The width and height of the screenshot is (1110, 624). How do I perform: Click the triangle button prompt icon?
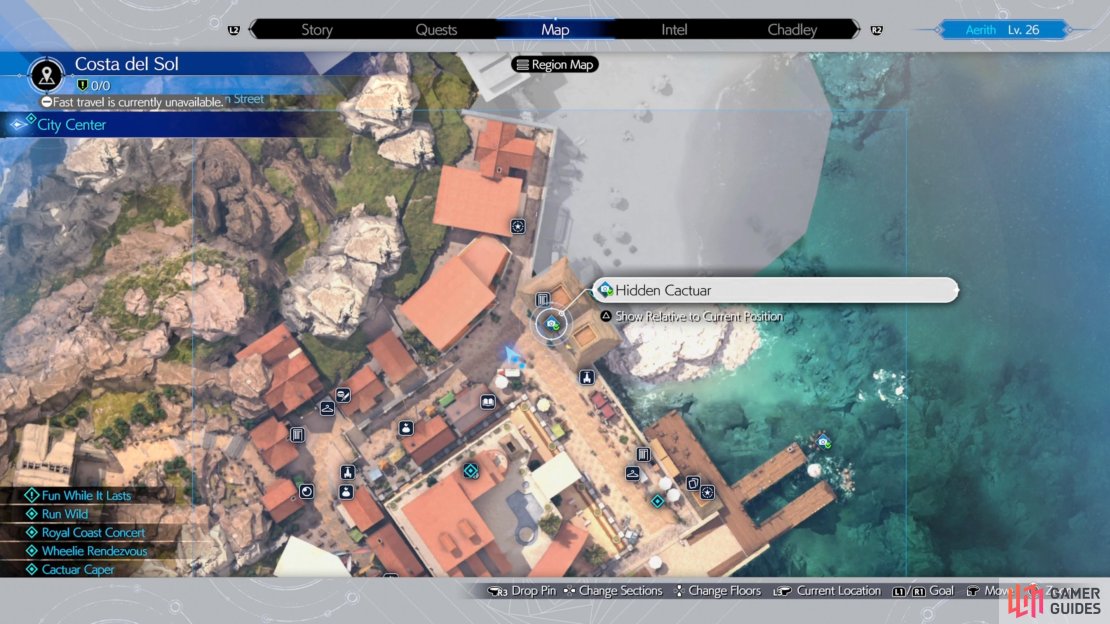point(606,316)
